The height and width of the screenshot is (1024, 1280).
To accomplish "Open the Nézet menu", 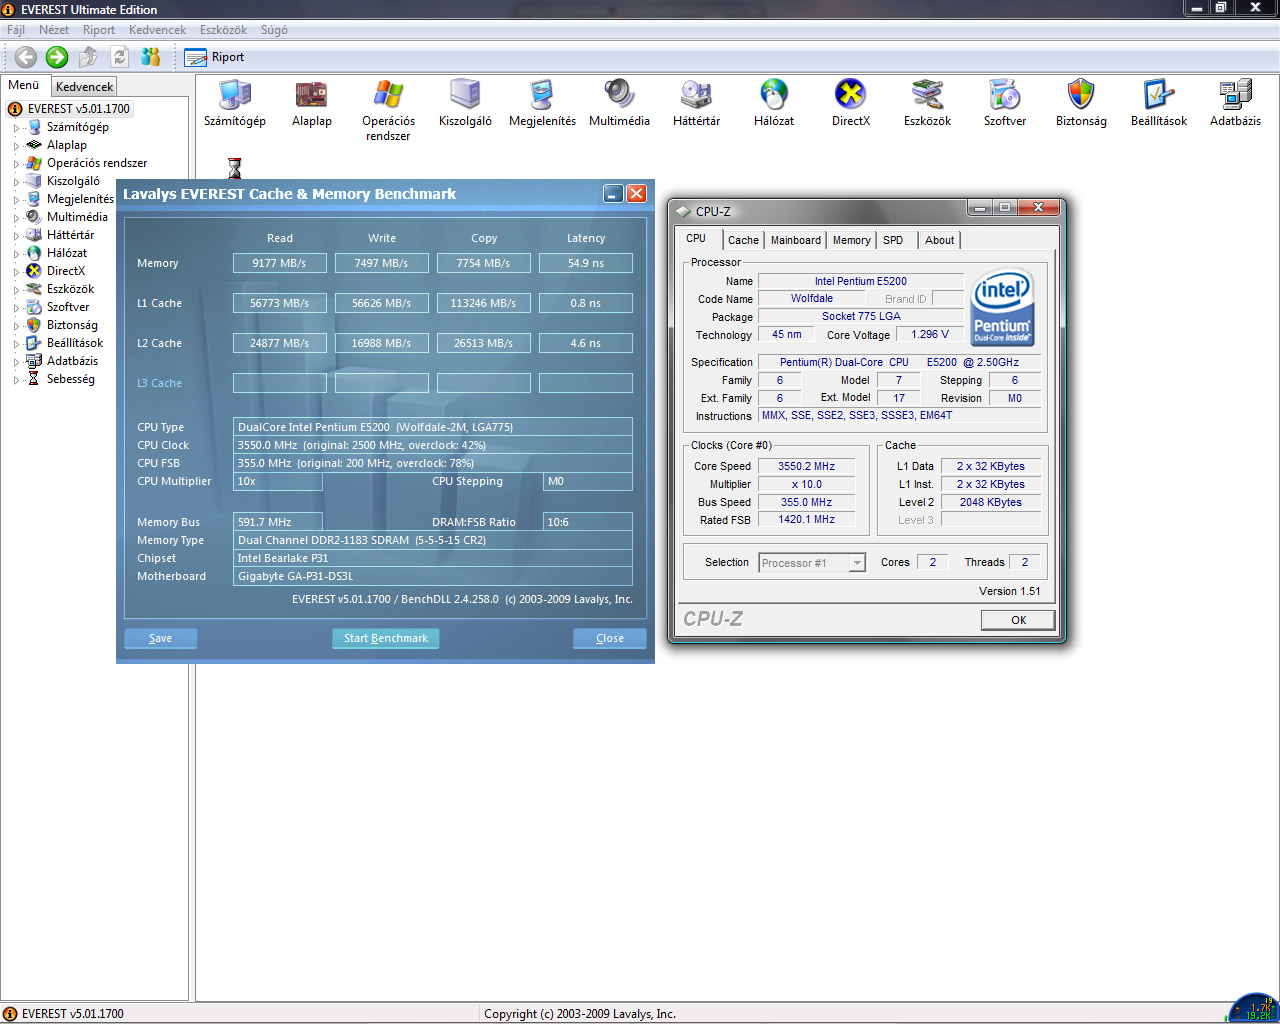I will [x=54, y=30].
